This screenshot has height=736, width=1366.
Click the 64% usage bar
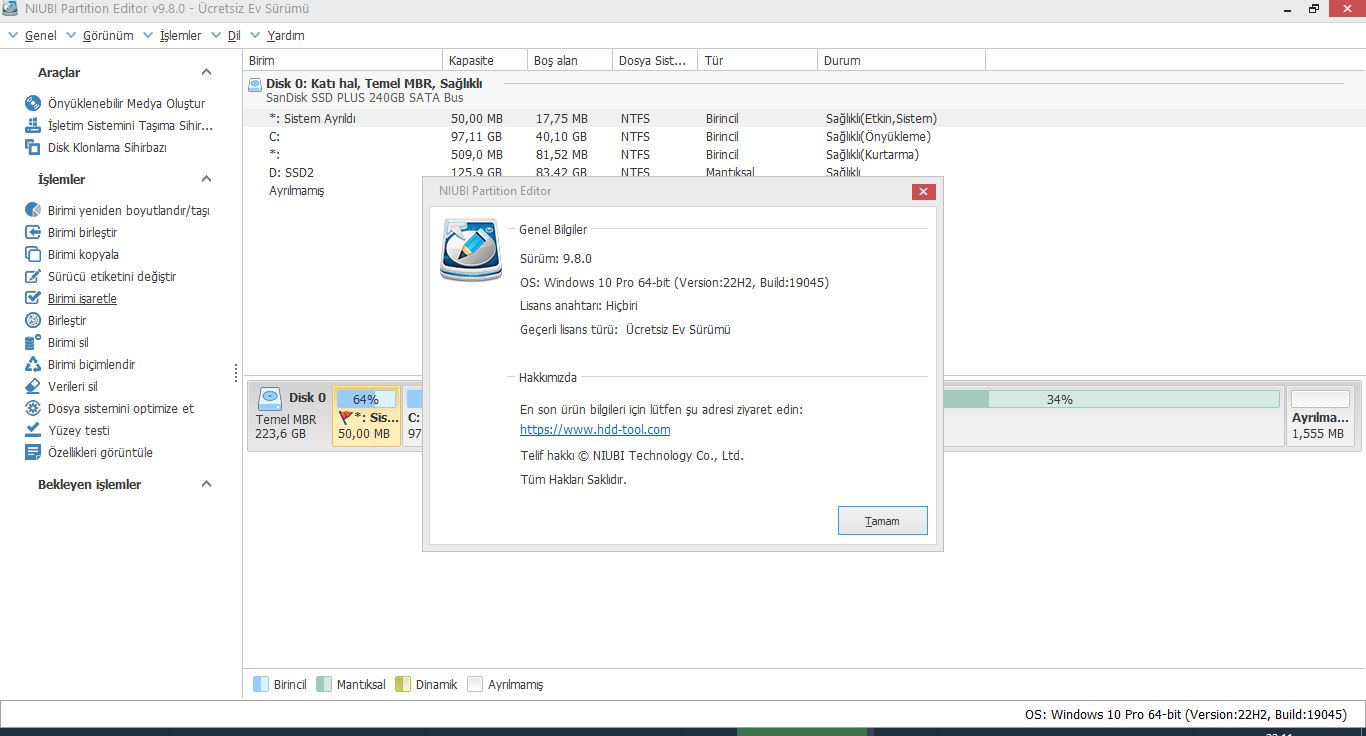[367, 399]
